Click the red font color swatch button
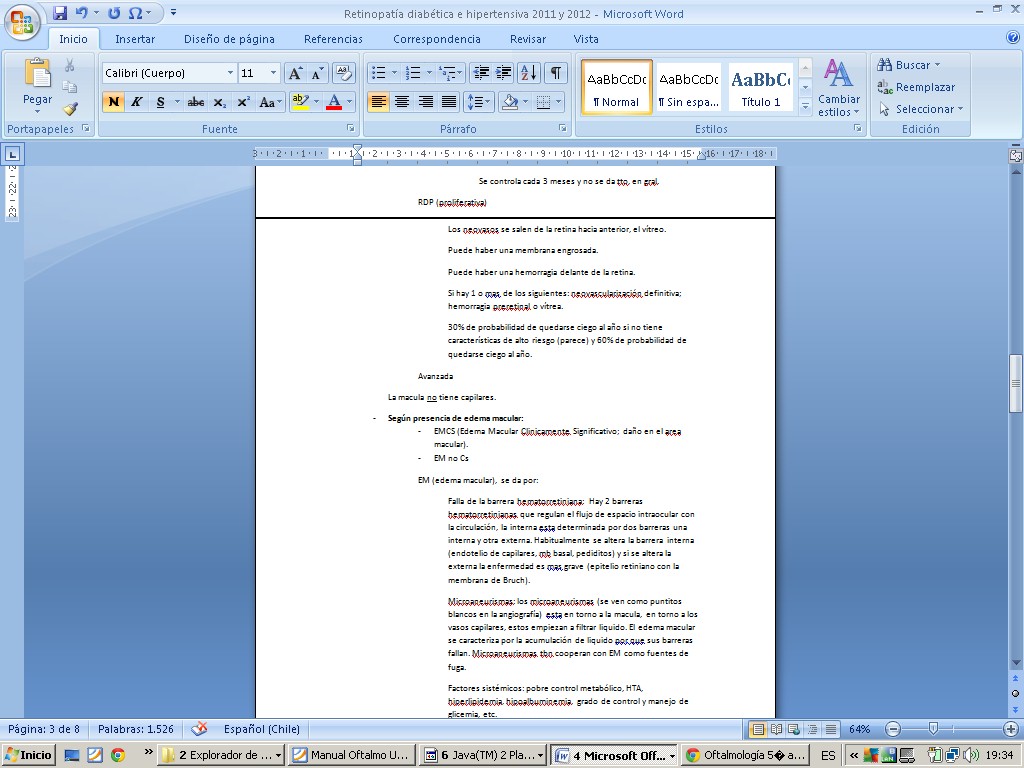1024x768 pixels. tap(334, 102)
